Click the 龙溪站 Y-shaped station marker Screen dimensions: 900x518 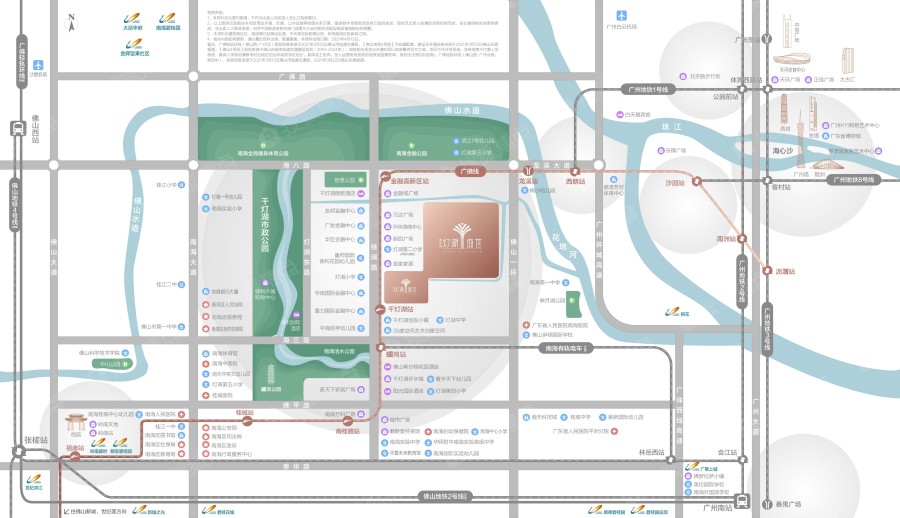click(x=527, y=171)
